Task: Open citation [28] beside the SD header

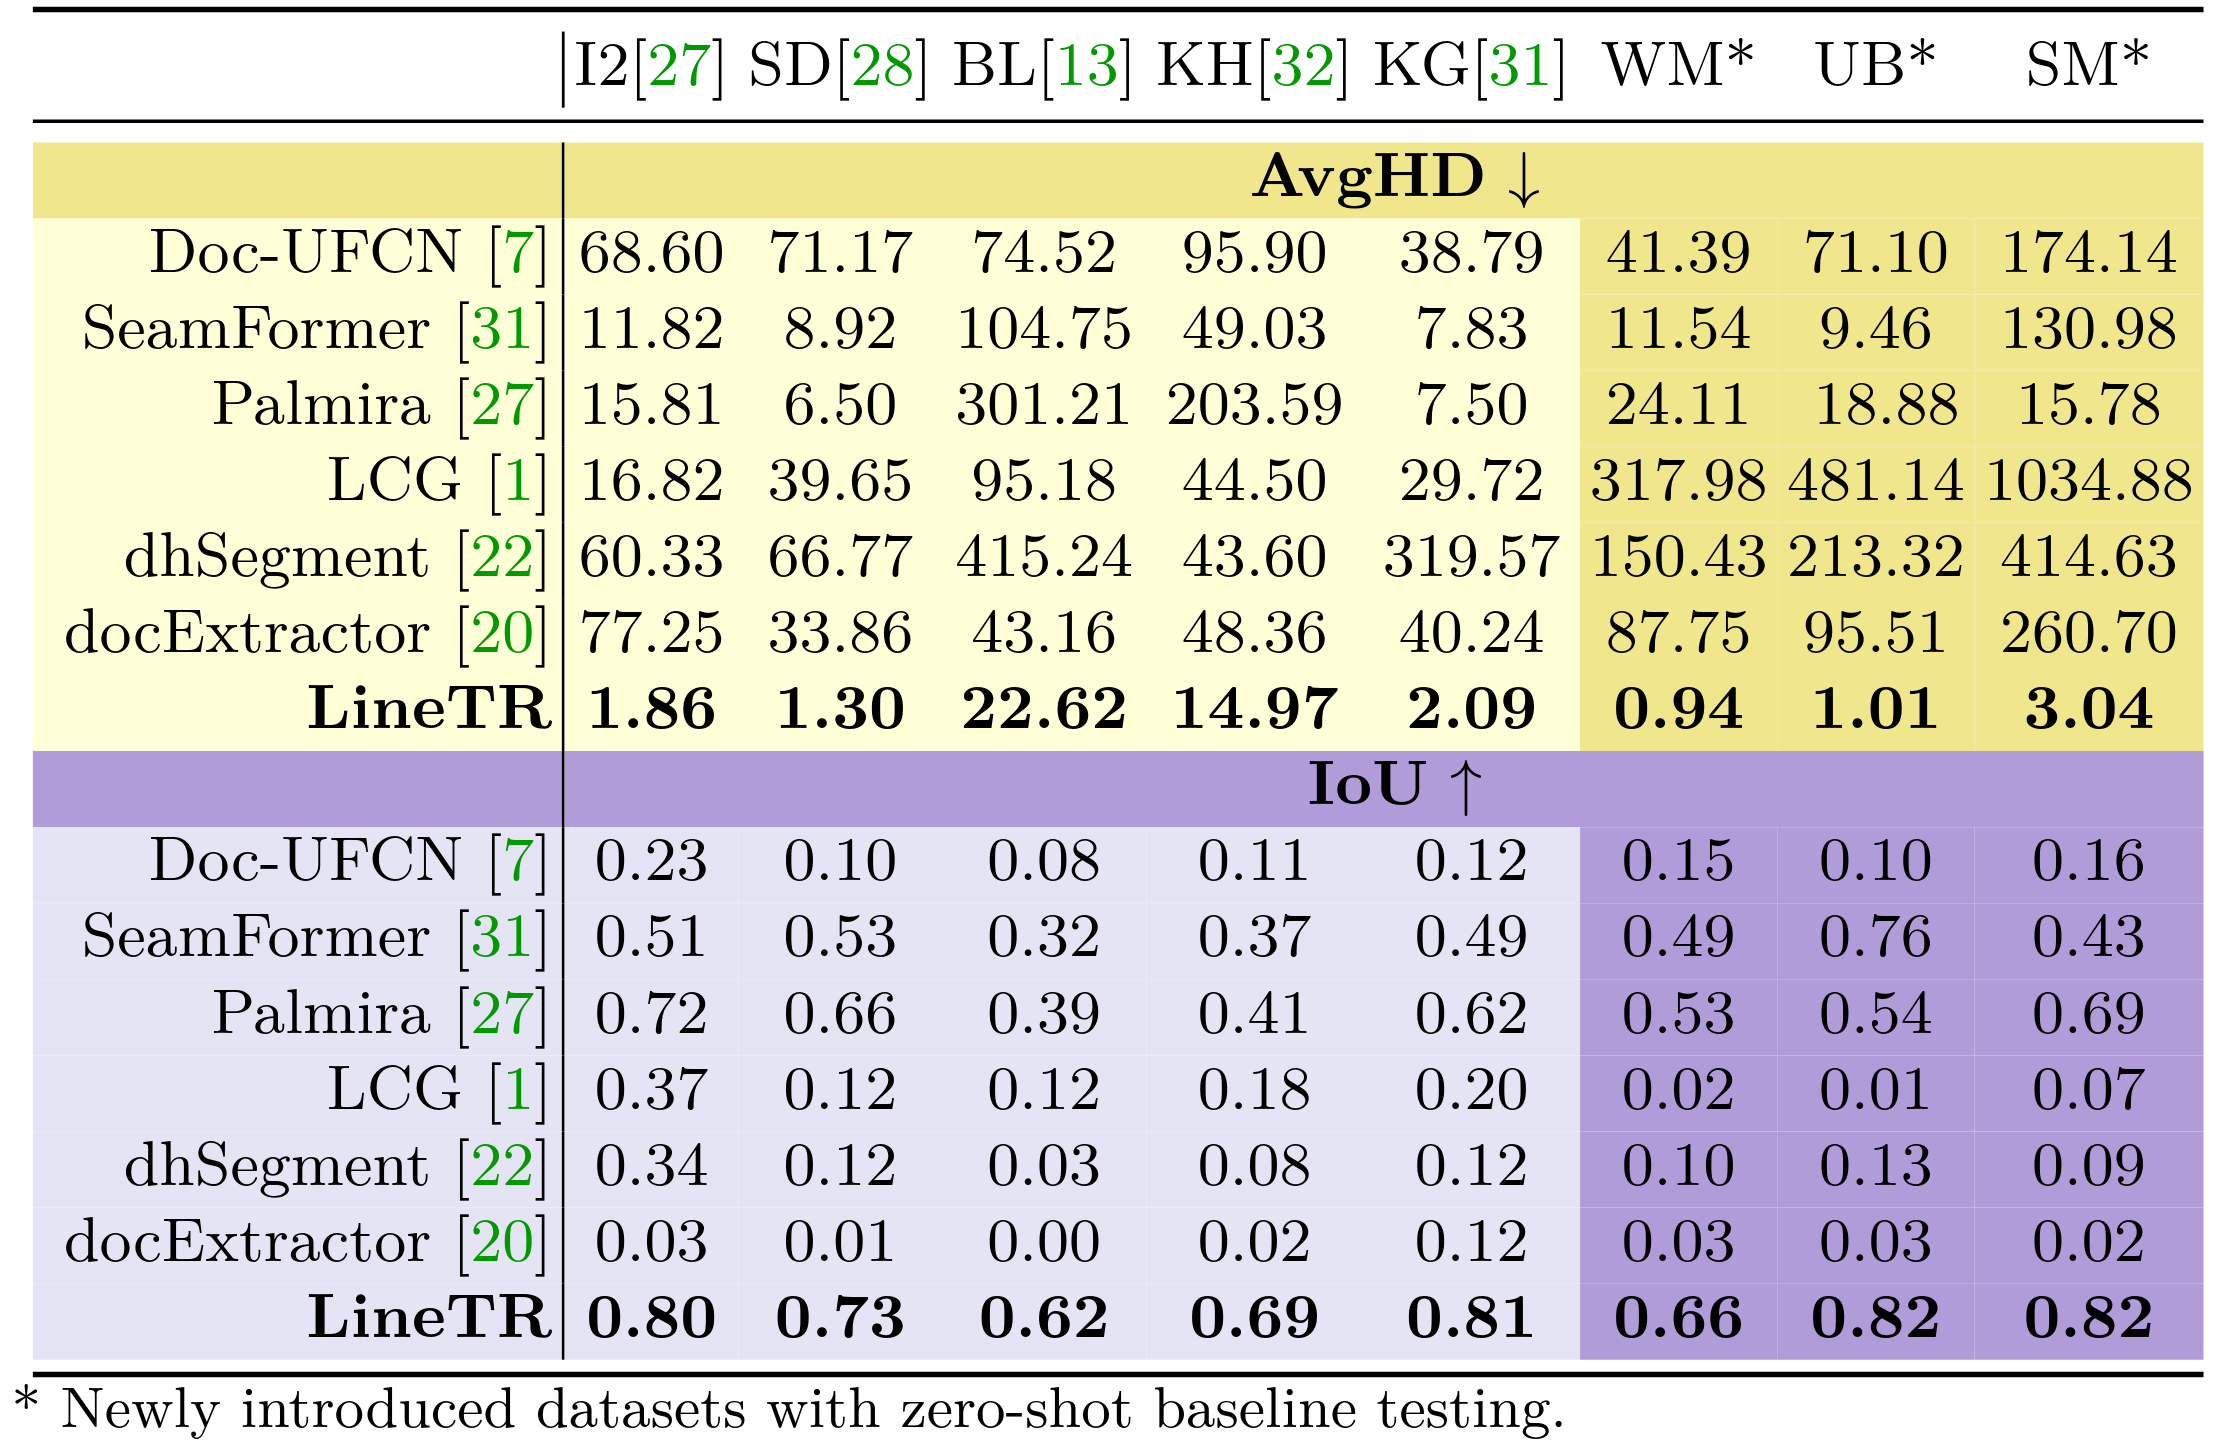Action: 883,66
